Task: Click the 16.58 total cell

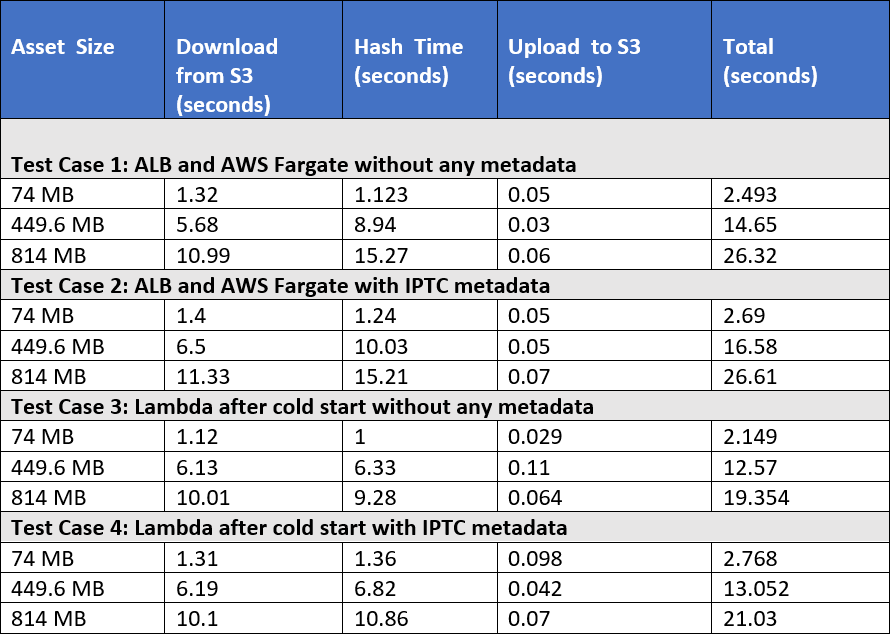Action: click(800, 346)
